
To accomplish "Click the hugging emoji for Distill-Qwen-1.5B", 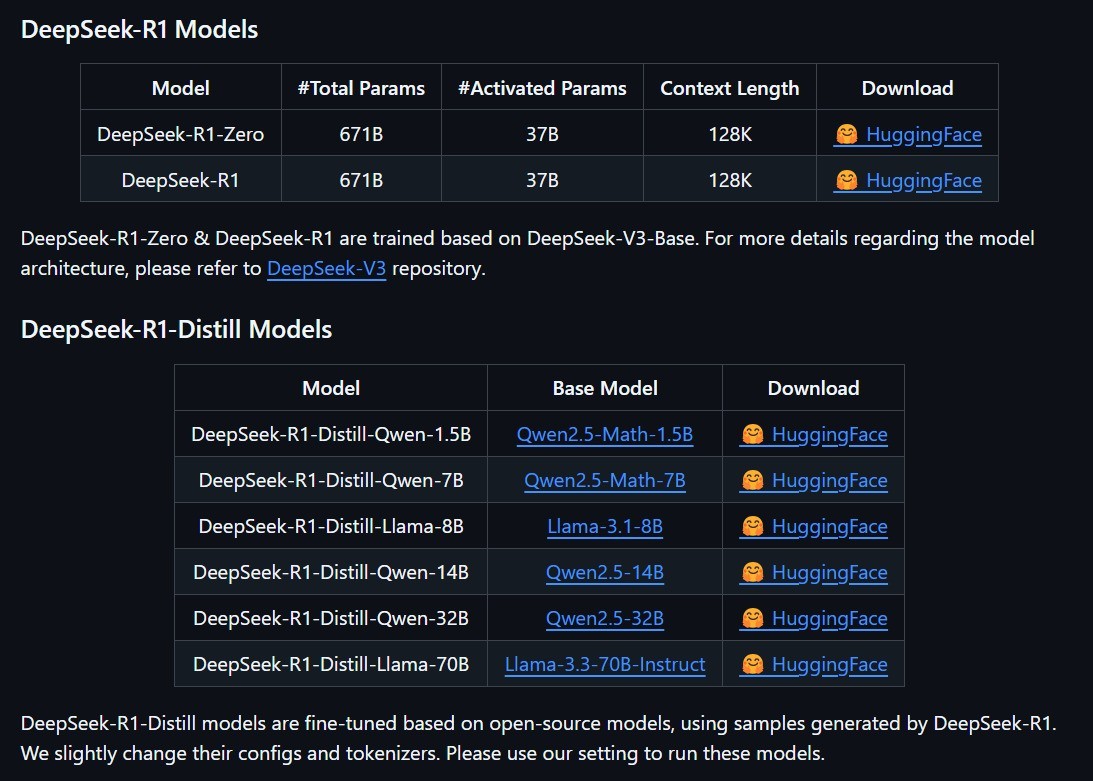I will coord(752,434).
